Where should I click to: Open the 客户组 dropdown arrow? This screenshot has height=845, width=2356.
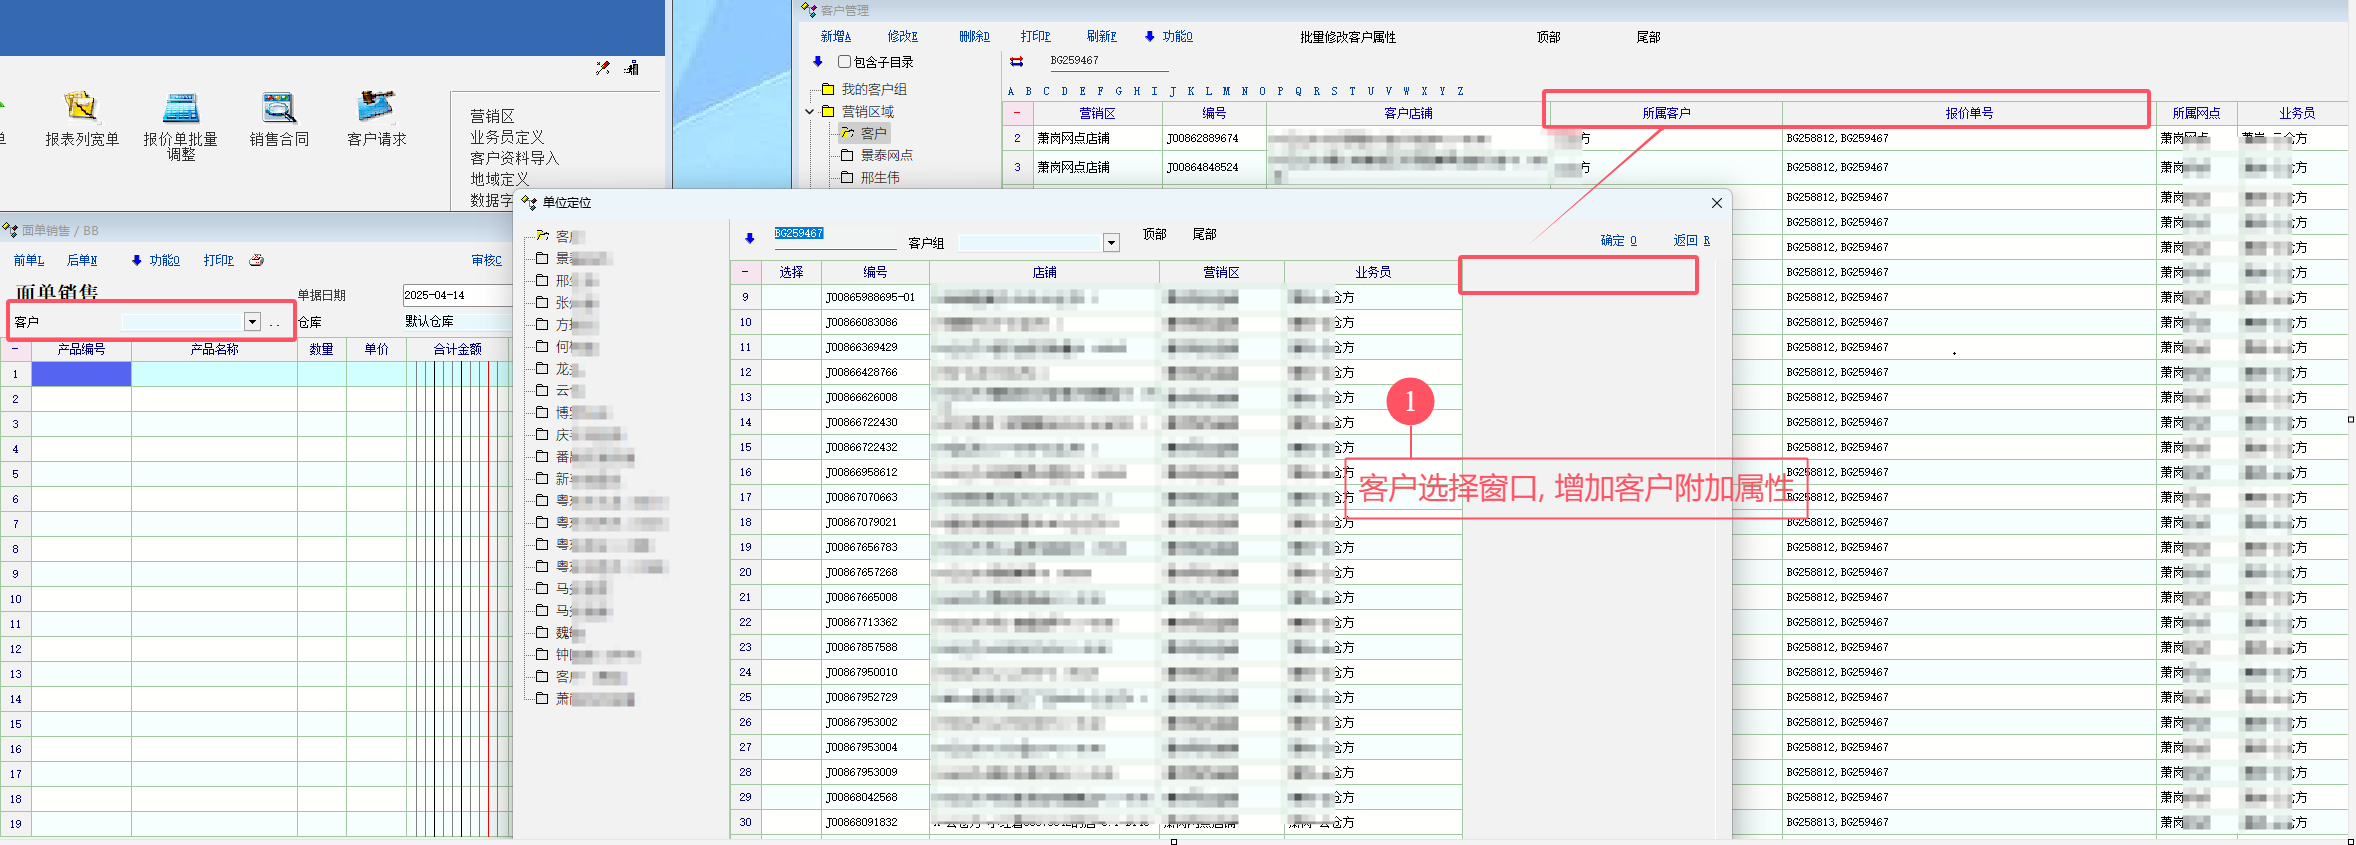[x=1111, y=243]
